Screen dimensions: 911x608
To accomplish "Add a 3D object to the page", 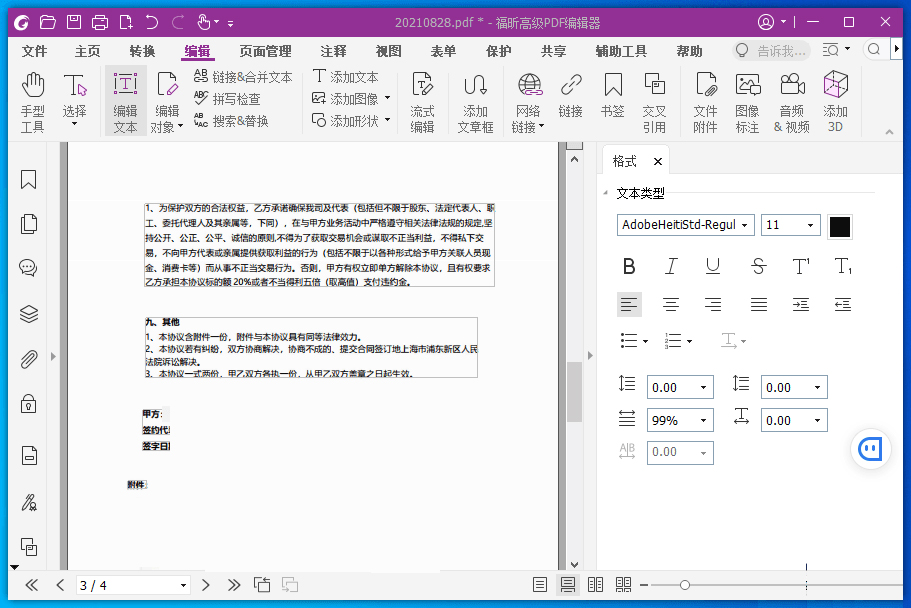I will pyautogui.click(x=835, y=100).
